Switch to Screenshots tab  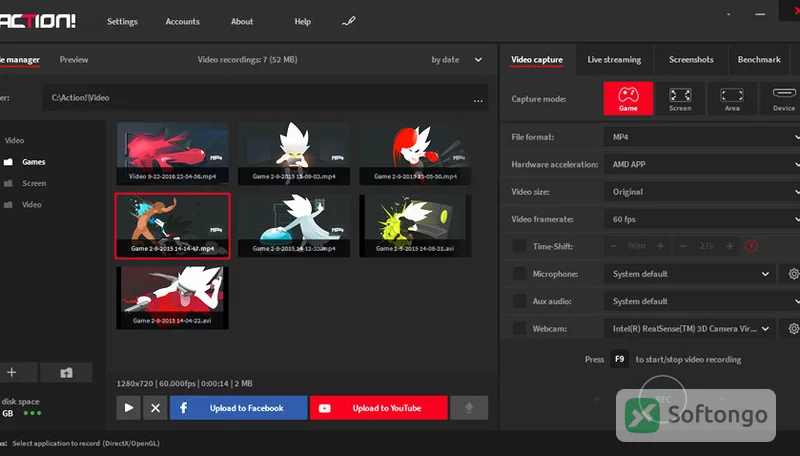(691, 60)
